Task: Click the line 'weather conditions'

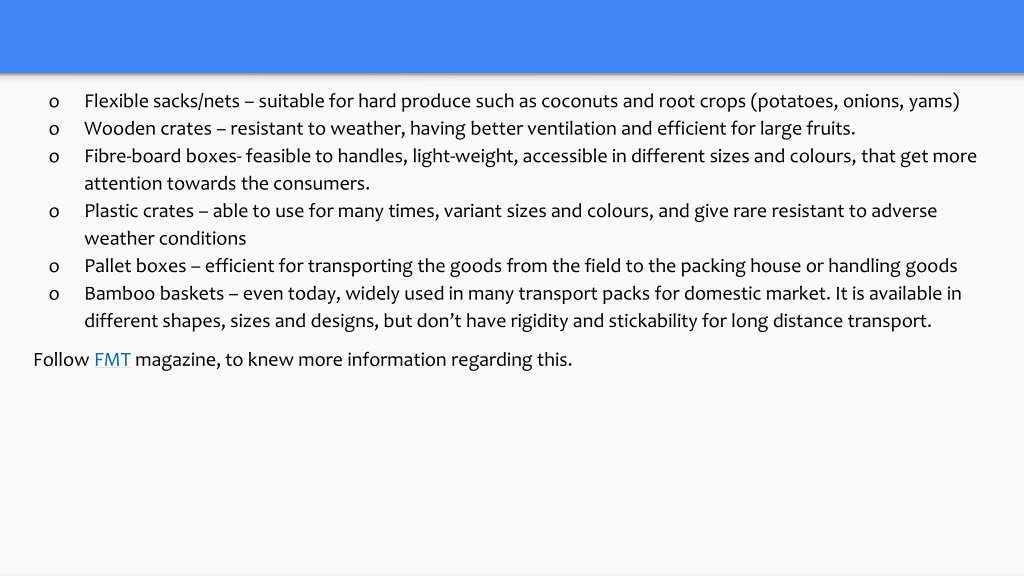Action: tap(165, 238)
